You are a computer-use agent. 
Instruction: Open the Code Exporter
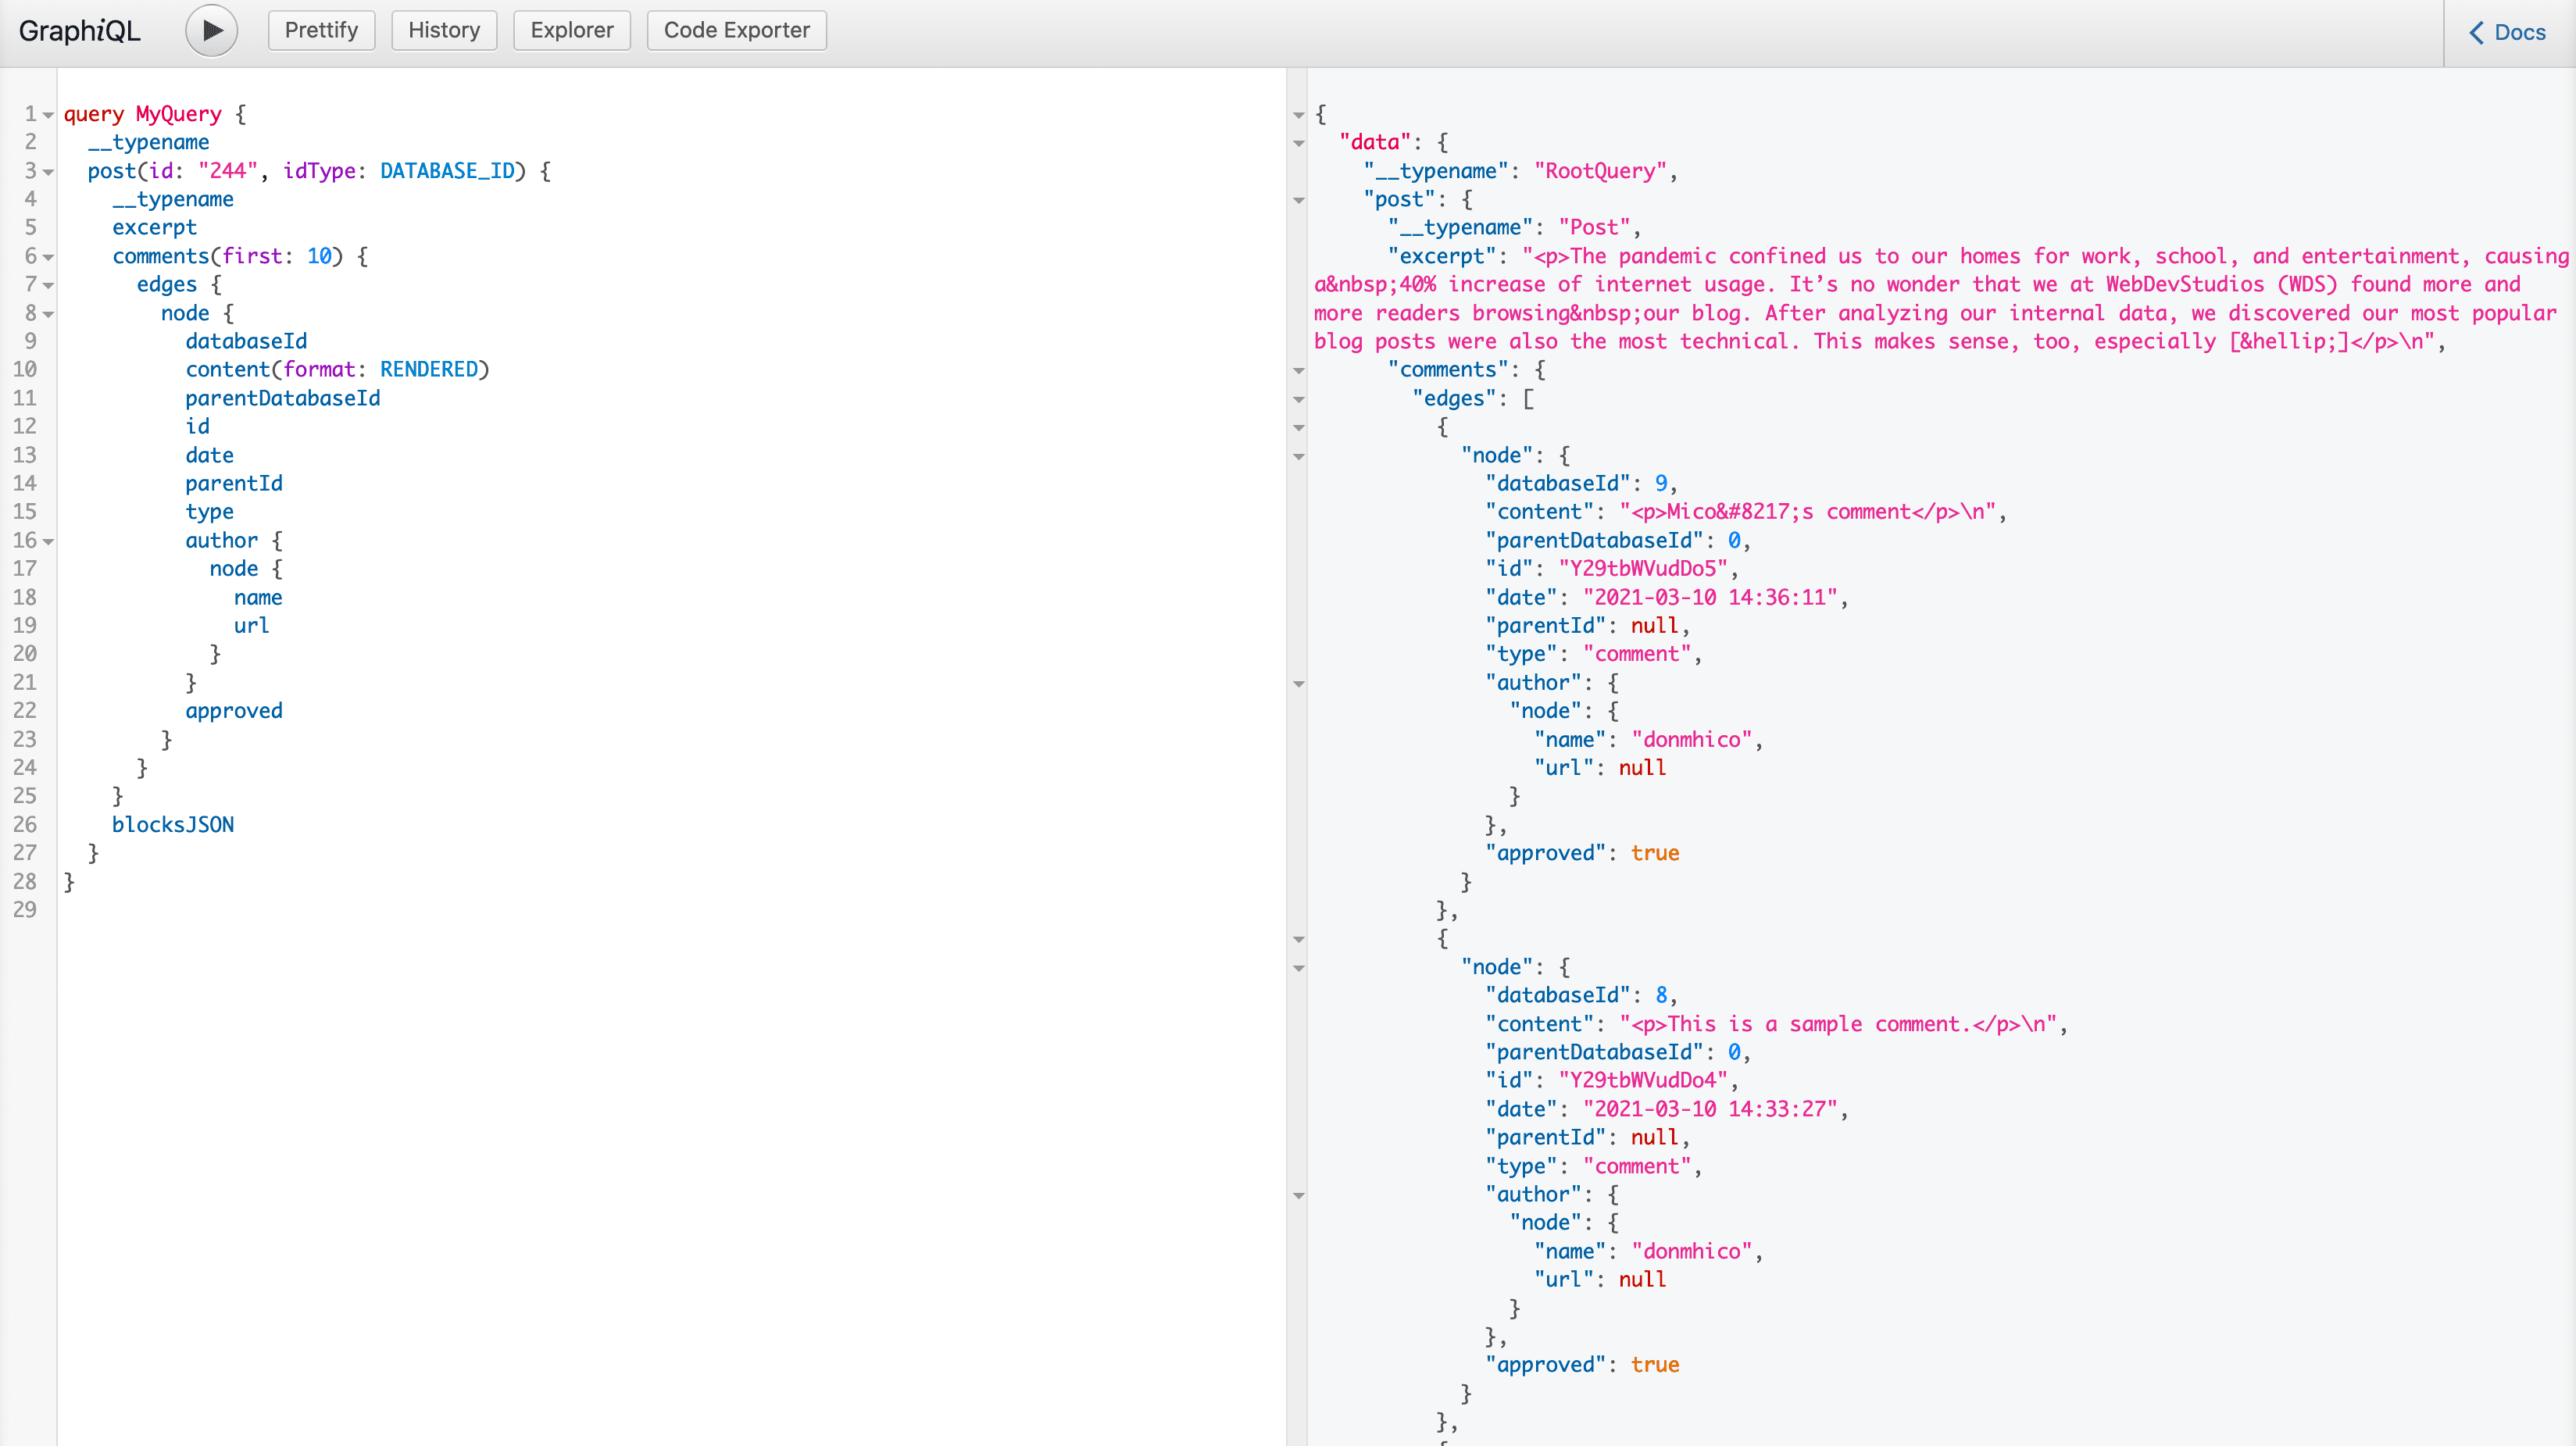pos(736,30)
